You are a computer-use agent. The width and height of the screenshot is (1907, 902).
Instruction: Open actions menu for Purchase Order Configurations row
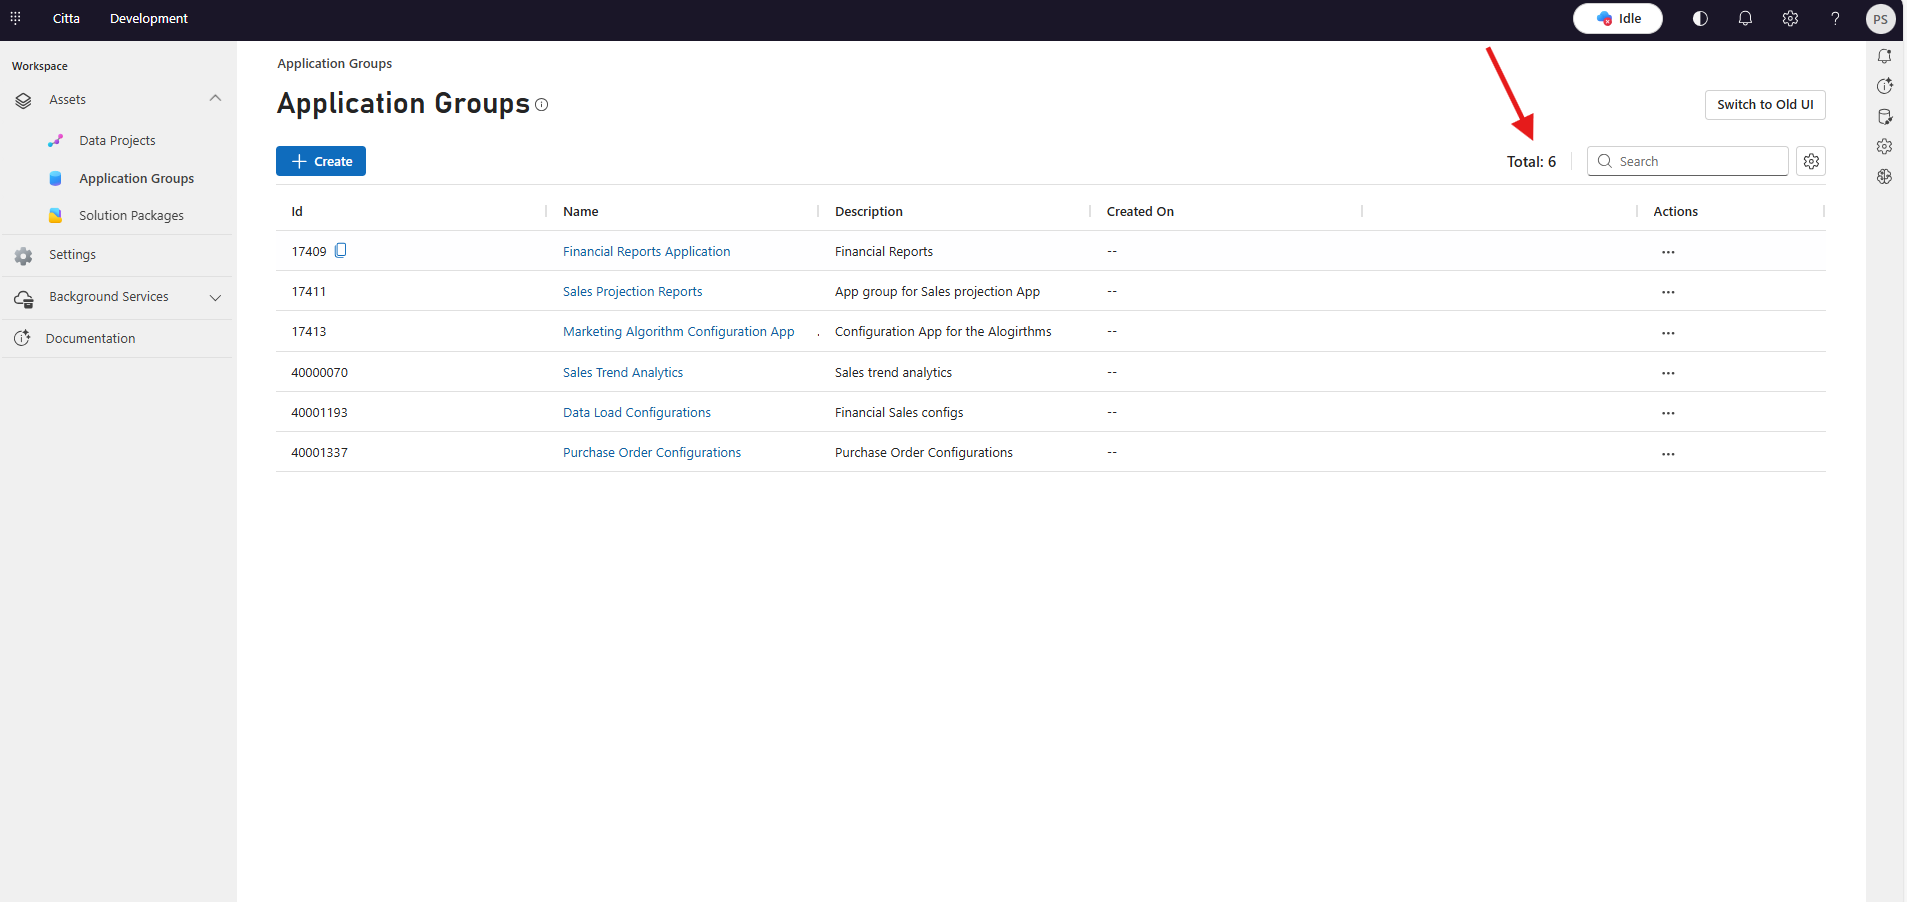[1668, 454]
